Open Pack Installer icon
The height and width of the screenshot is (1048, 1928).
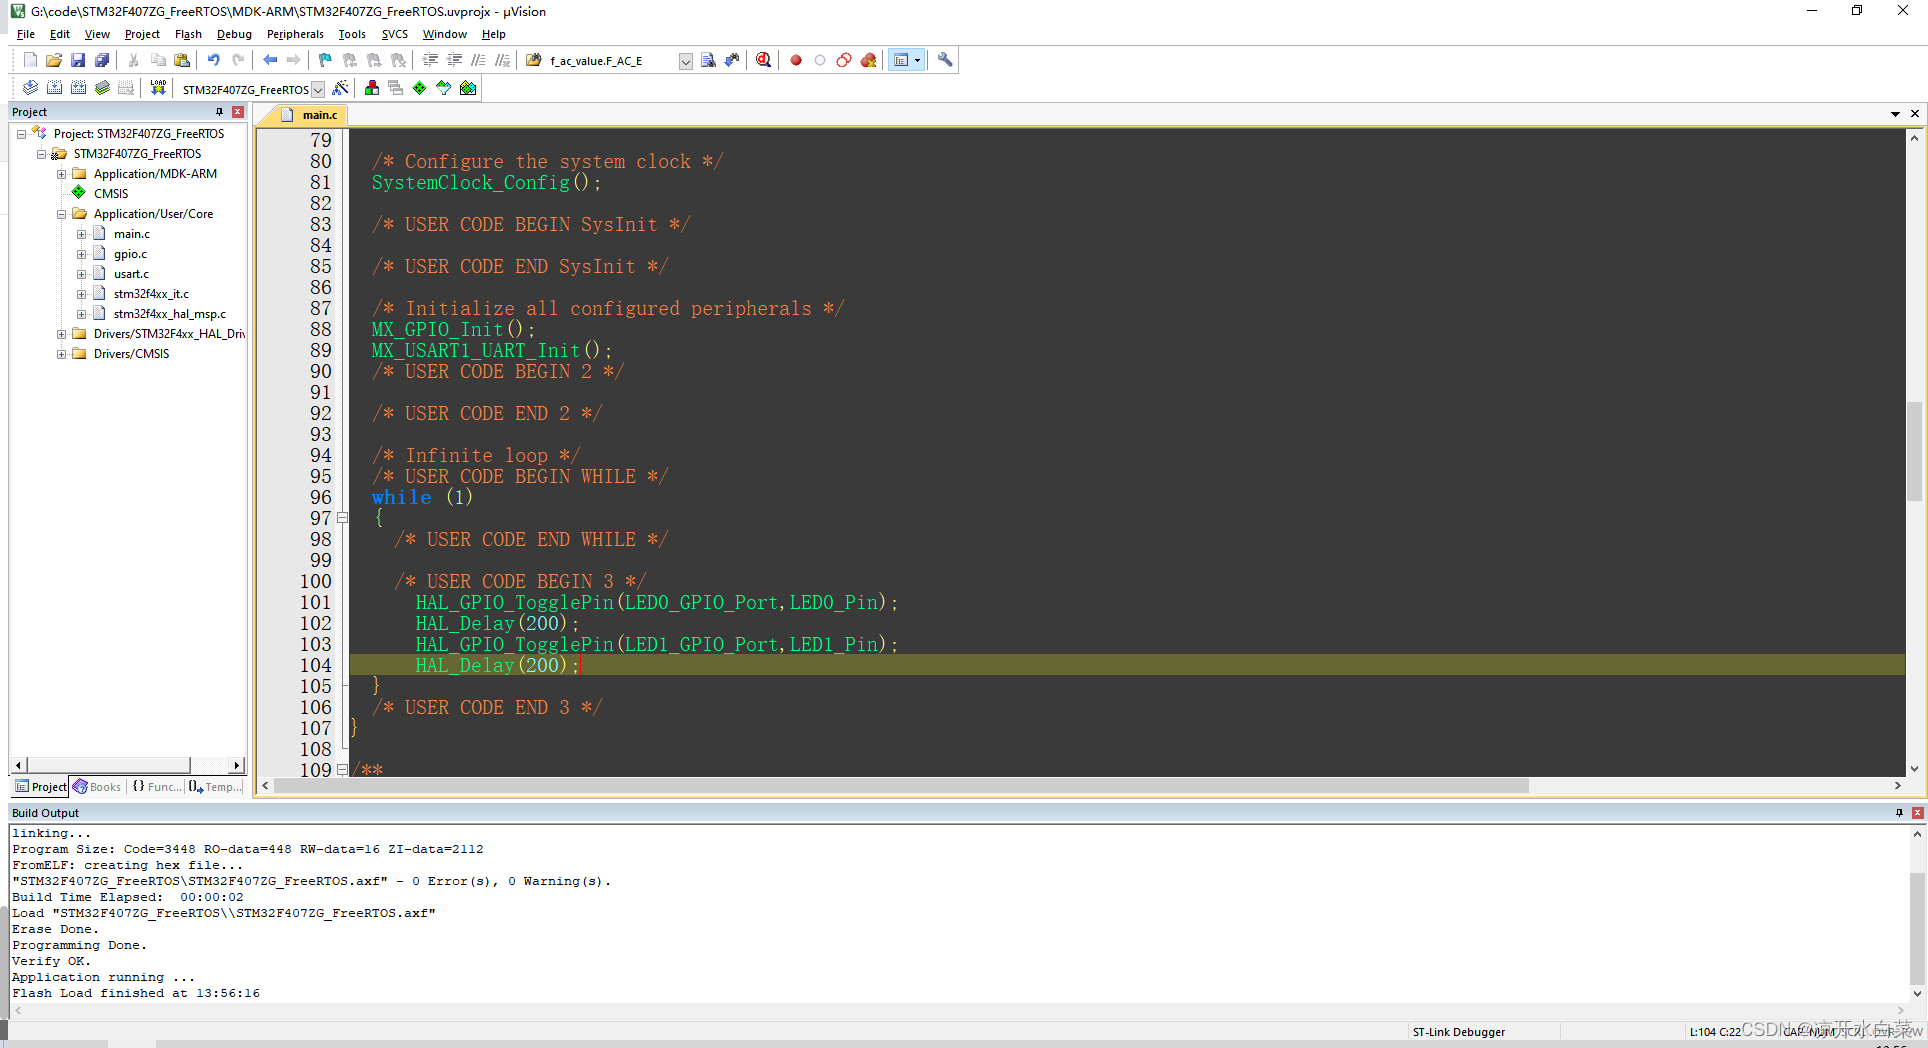468,88
